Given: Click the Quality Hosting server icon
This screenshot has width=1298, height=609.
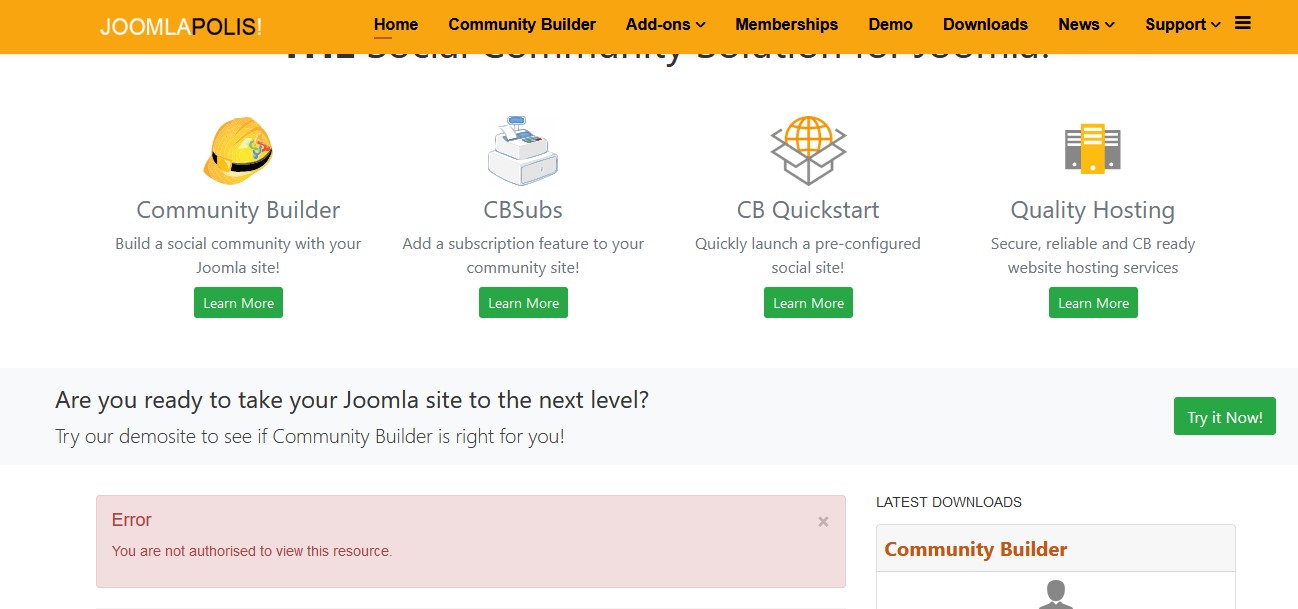Looking at the screenshot, I should [x=1092, y=148].
